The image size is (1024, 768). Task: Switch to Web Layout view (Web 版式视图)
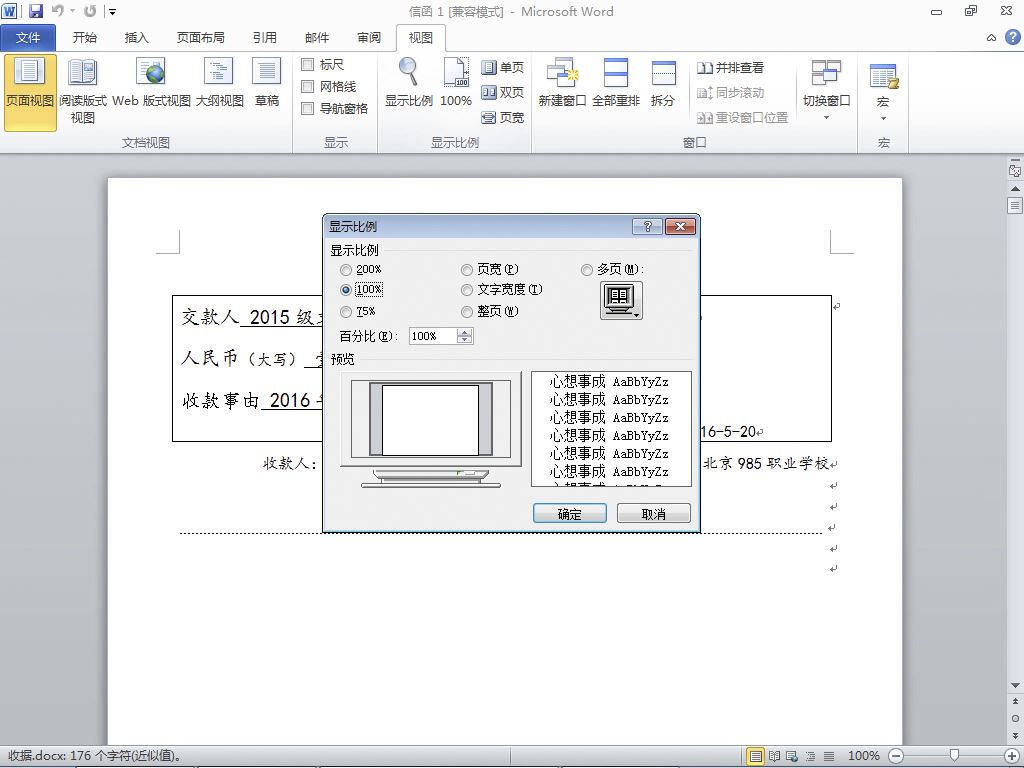click(x=152, y=84)
